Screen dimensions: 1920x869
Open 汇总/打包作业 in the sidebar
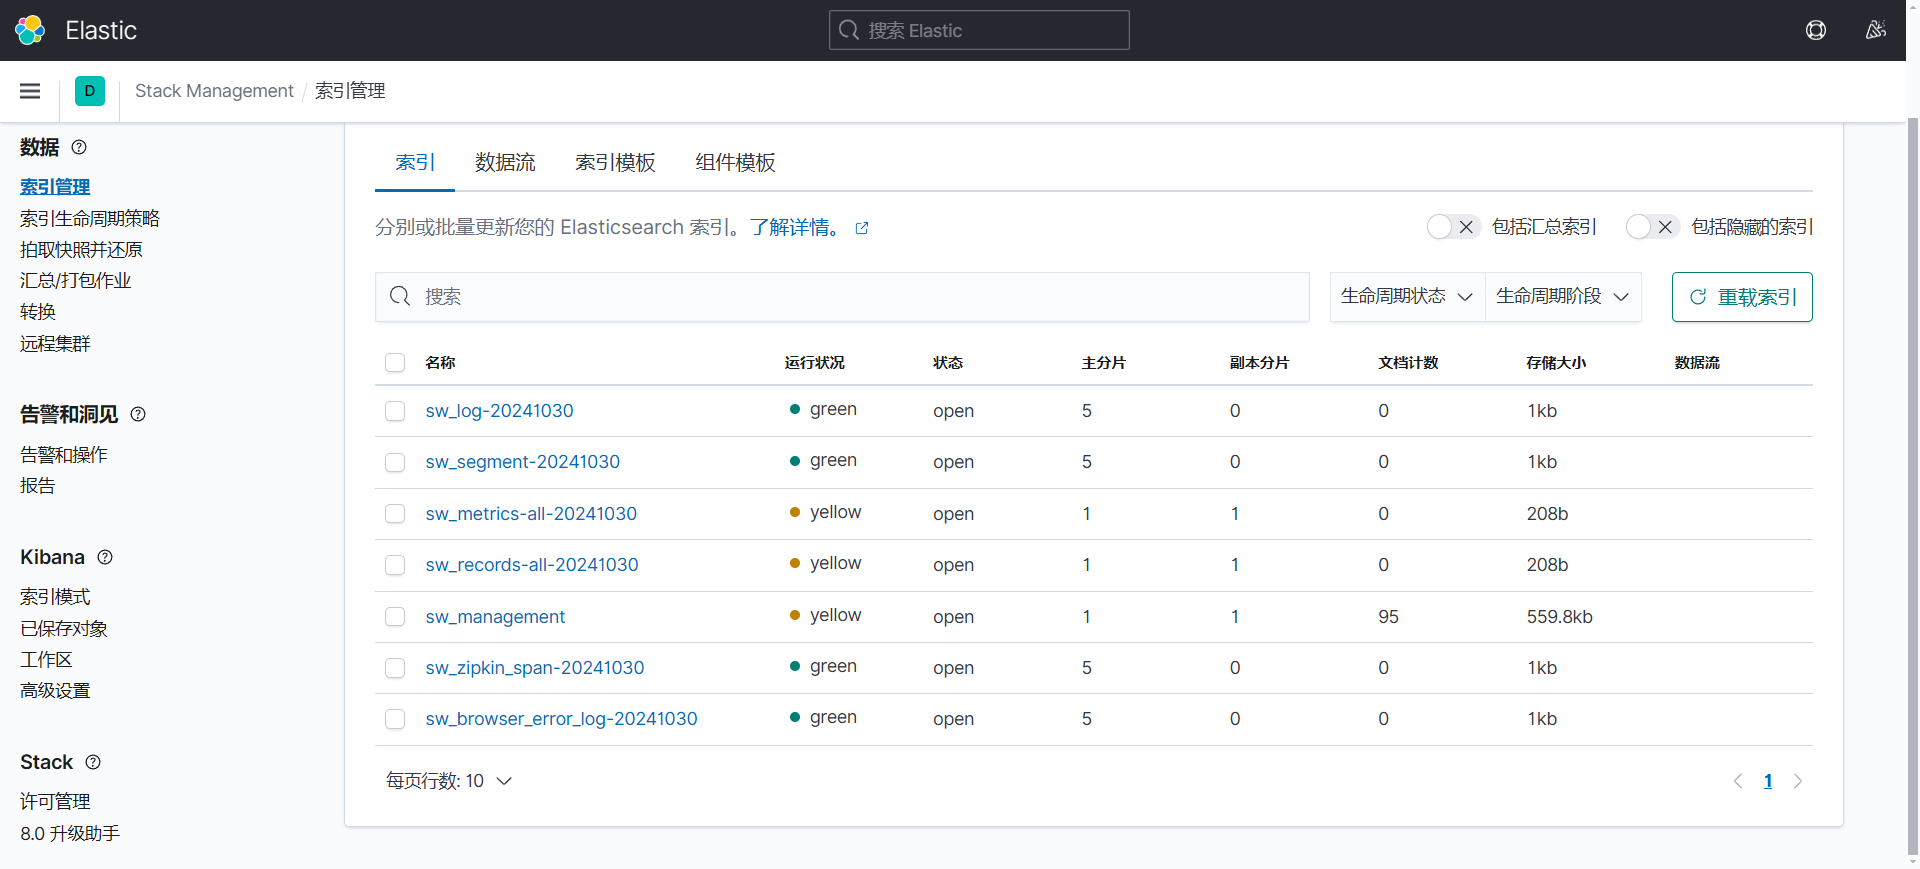tap(76, 280)
